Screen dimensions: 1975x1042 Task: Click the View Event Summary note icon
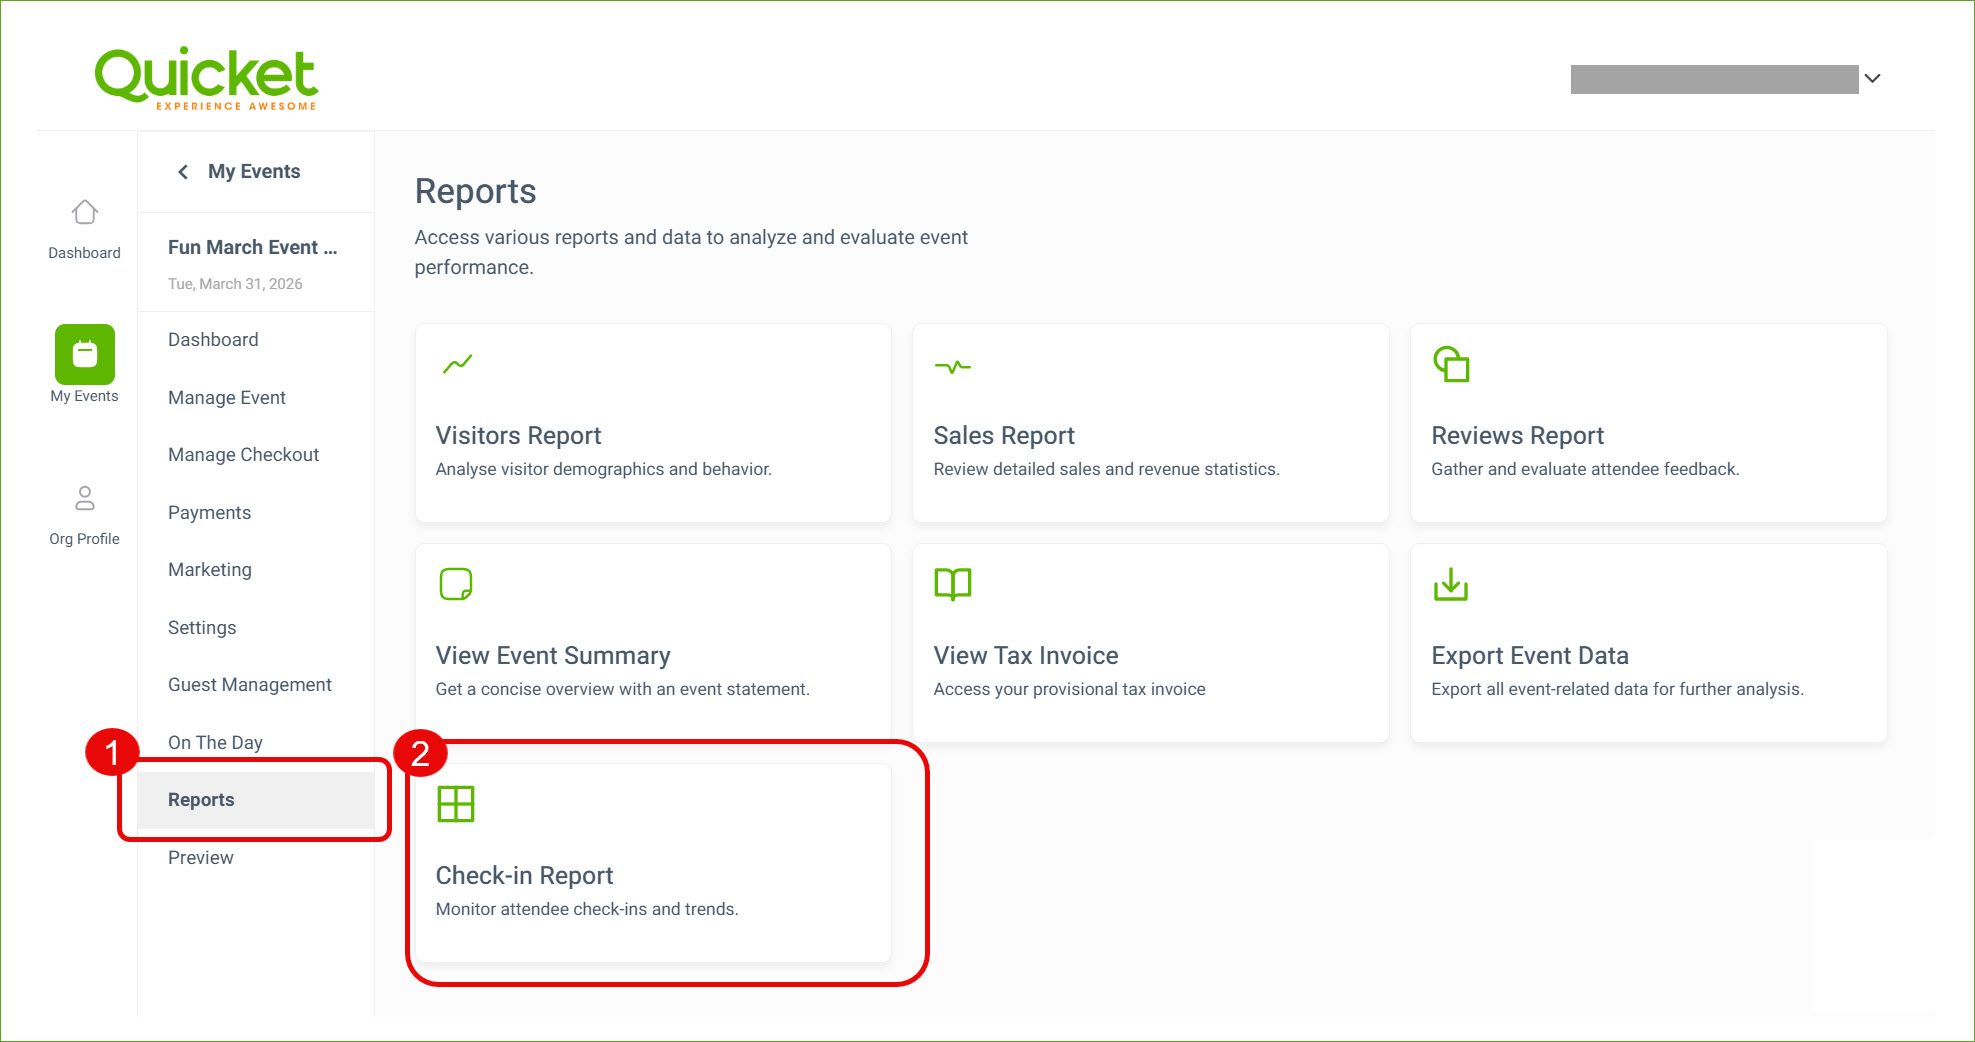pos(456,584)
